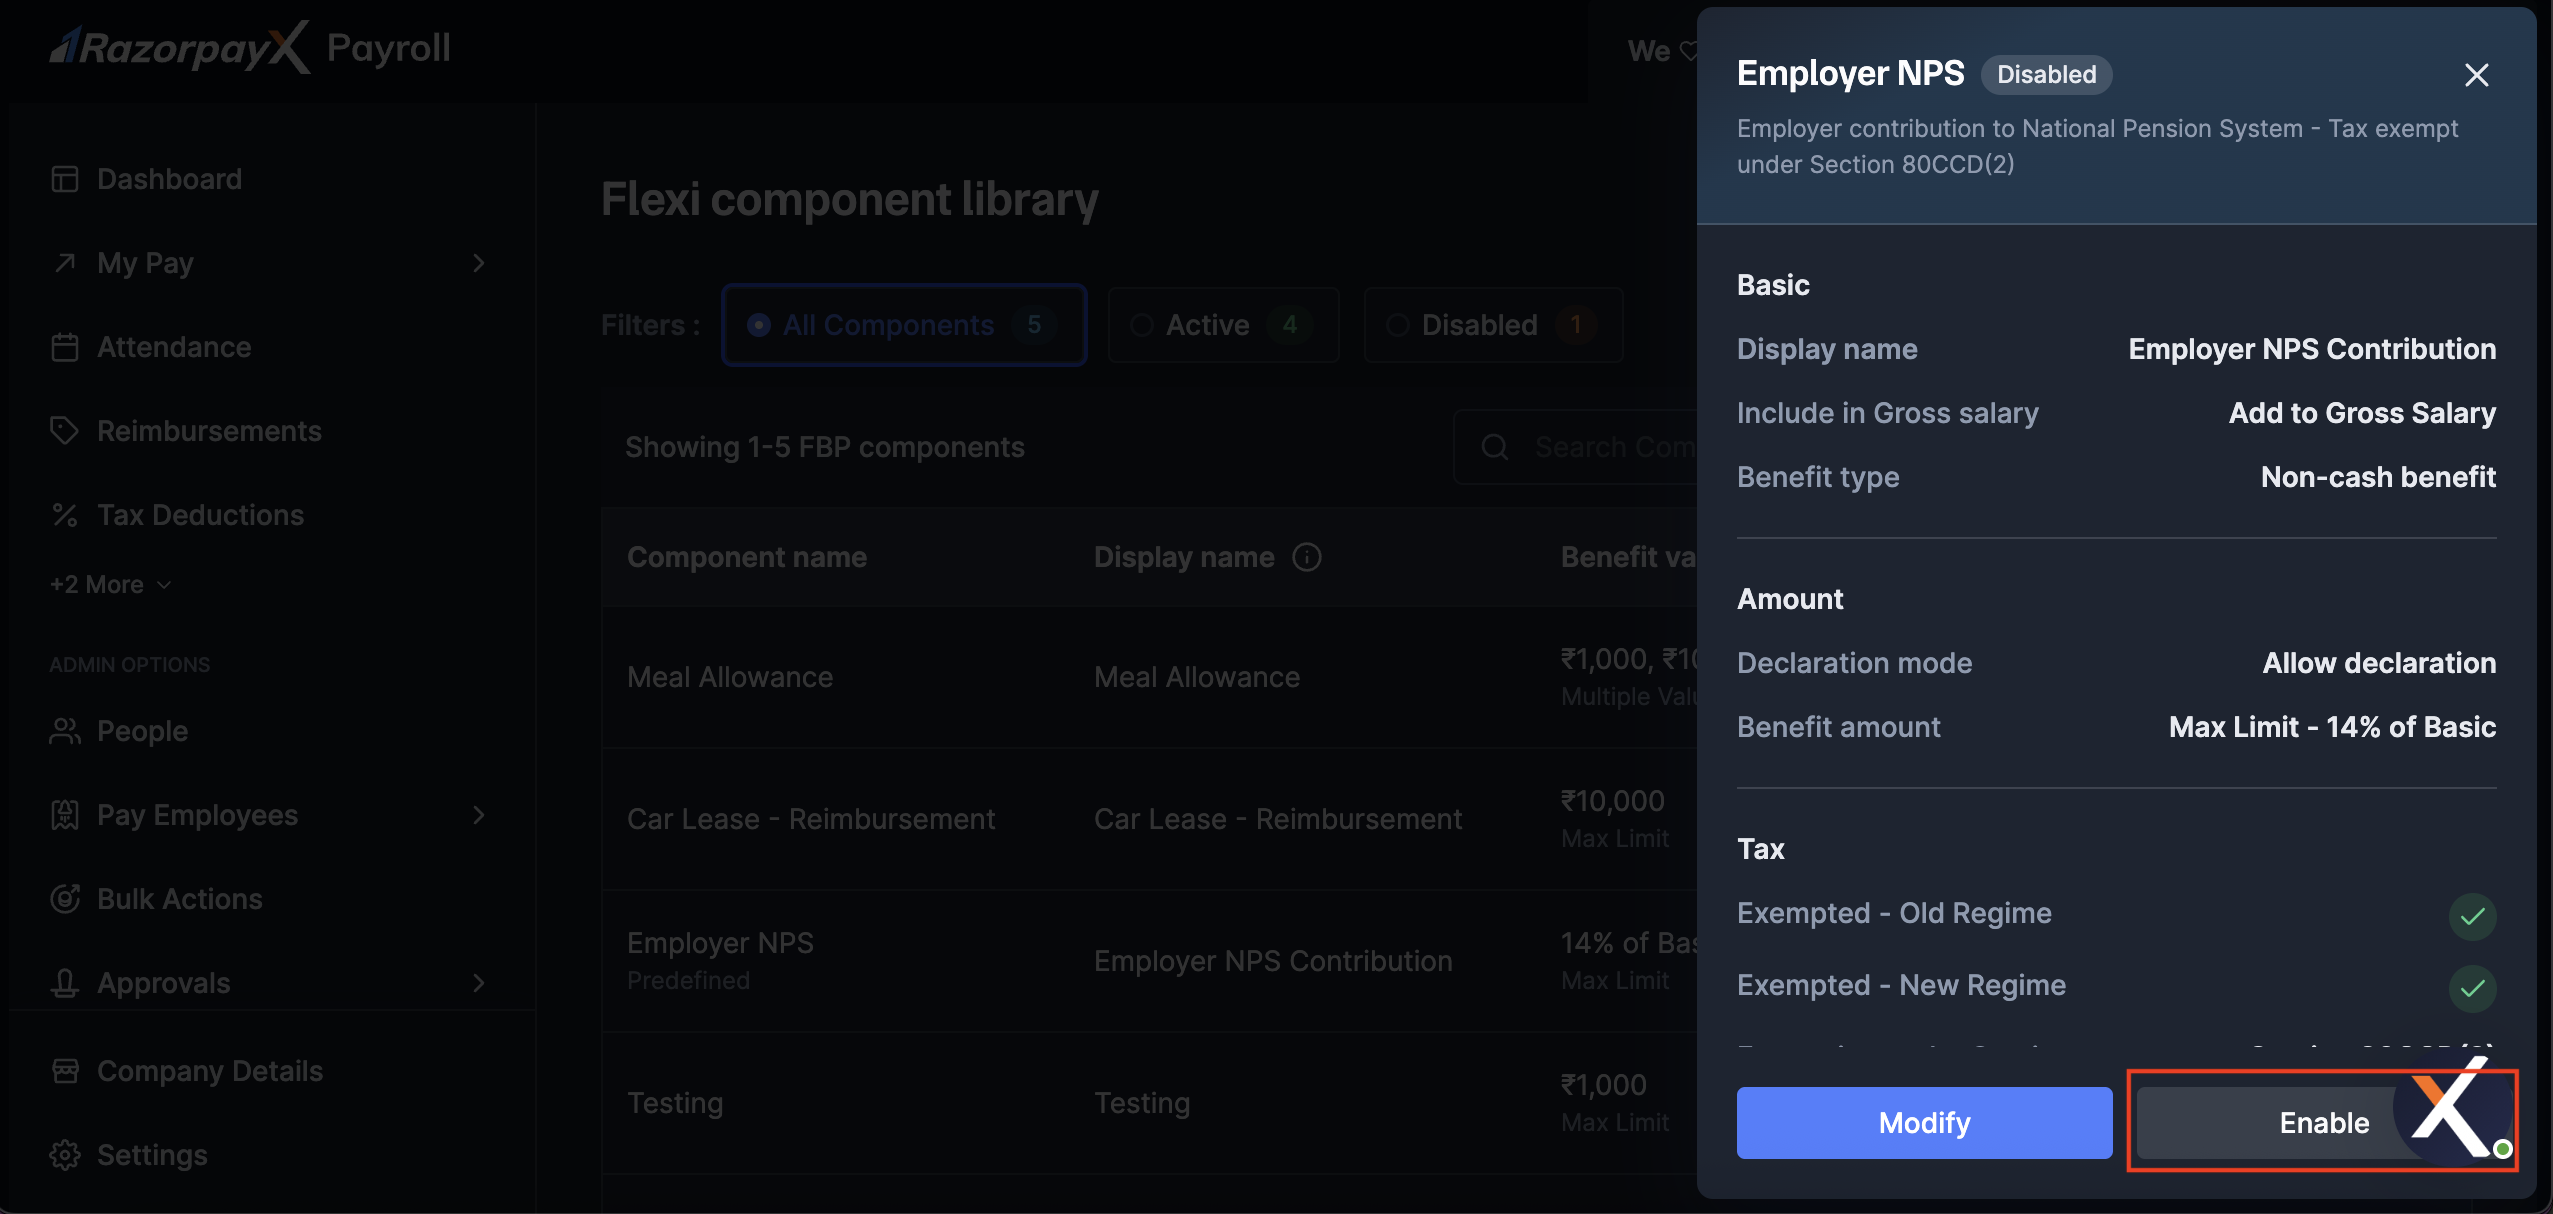Viewport: 2553px width, 1214px height.
Task: Click 'Max Limit - 14% of Basic' value
Action: 2332,727
